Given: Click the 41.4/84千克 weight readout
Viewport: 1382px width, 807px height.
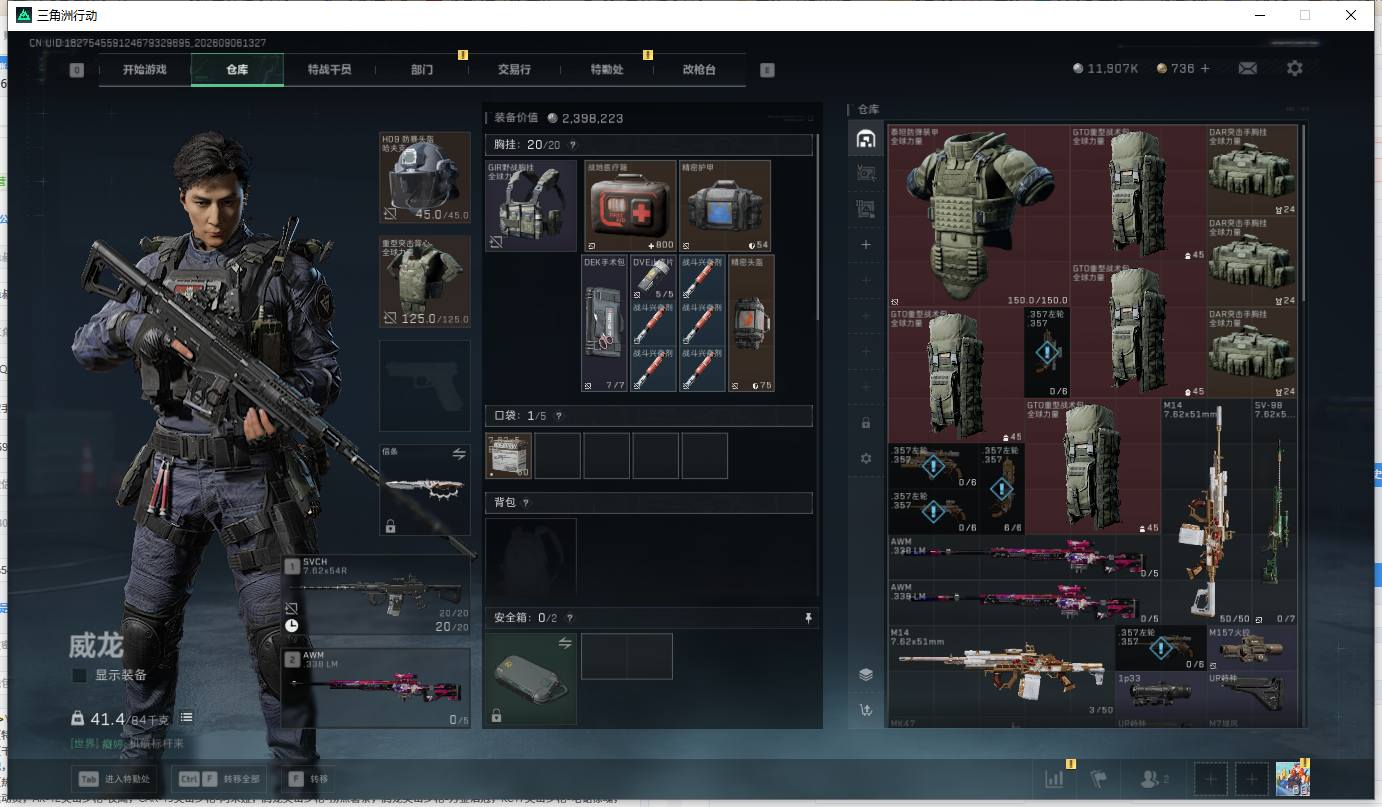Looking at the screenshot, I should tap(122, 719).
